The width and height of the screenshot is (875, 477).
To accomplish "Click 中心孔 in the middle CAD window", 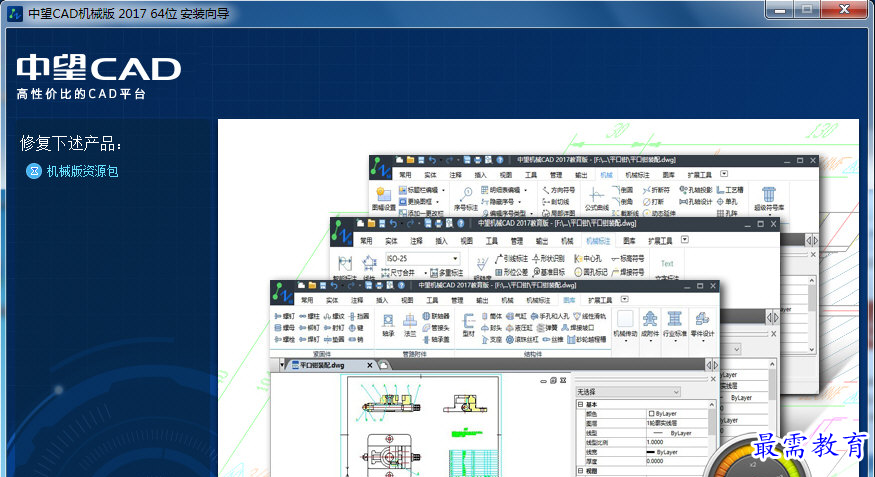I will [588, 259].
